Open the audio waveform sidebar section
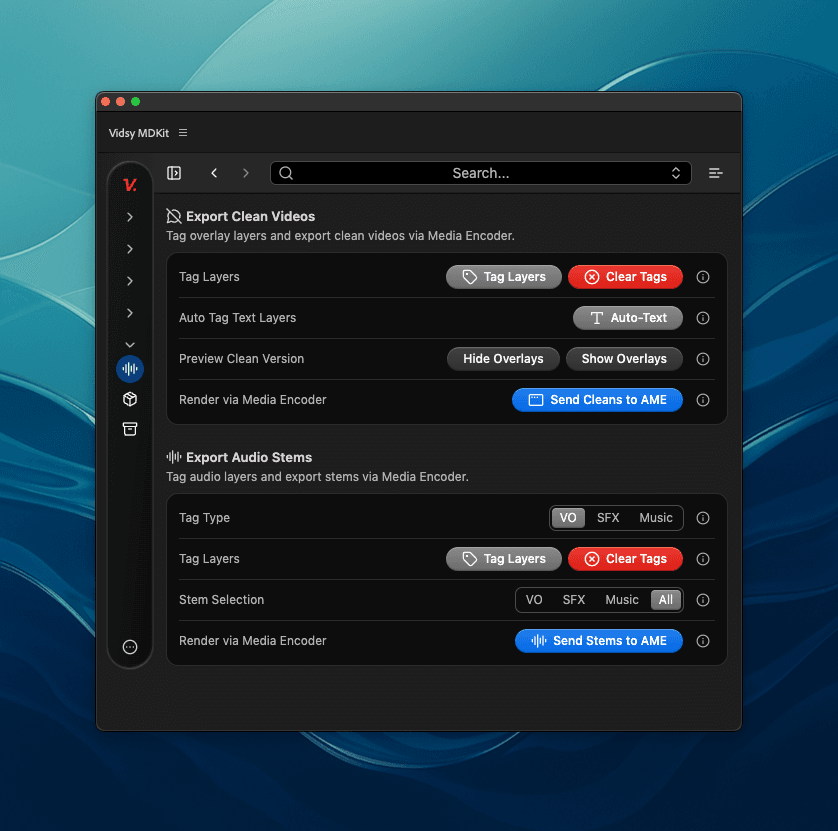 [130, 369]
